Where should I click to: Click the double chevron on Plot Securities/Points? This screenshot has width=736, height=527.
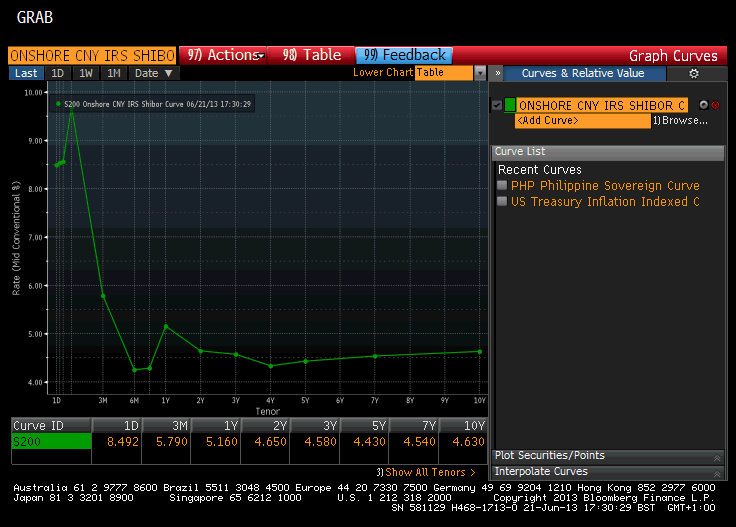[x=716, y=456]
